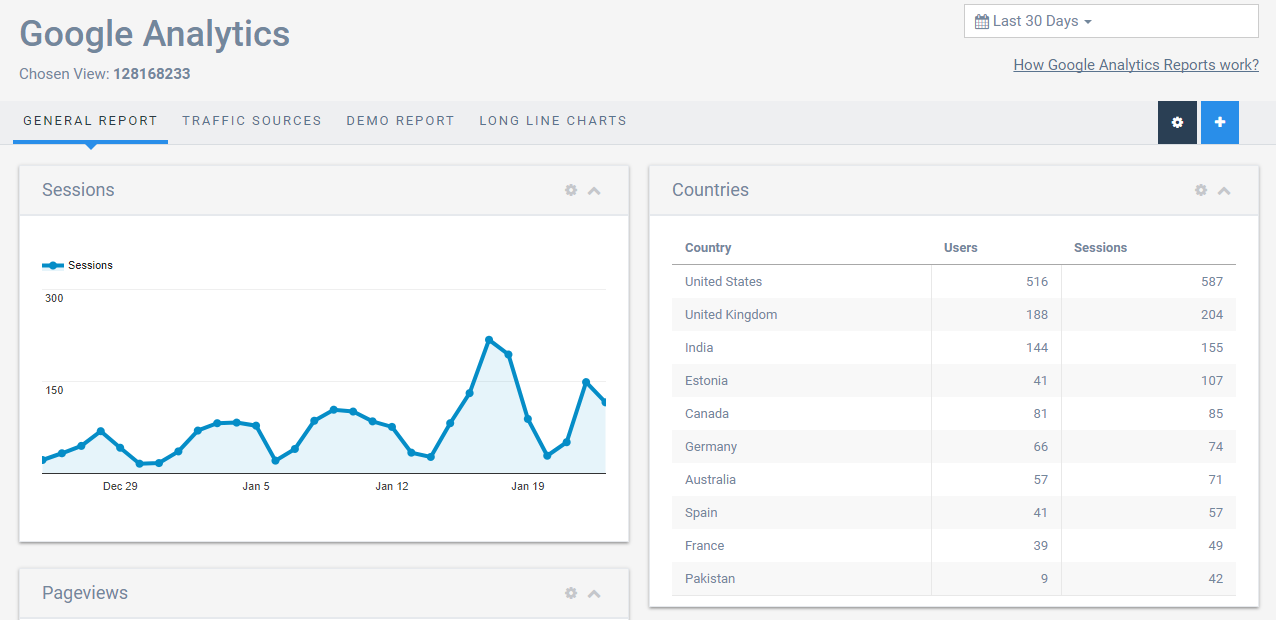The height and width of the screenshot is (620, 1276).
Task: Switch to the Traffic Sources tab
Action: click(252, 121)
